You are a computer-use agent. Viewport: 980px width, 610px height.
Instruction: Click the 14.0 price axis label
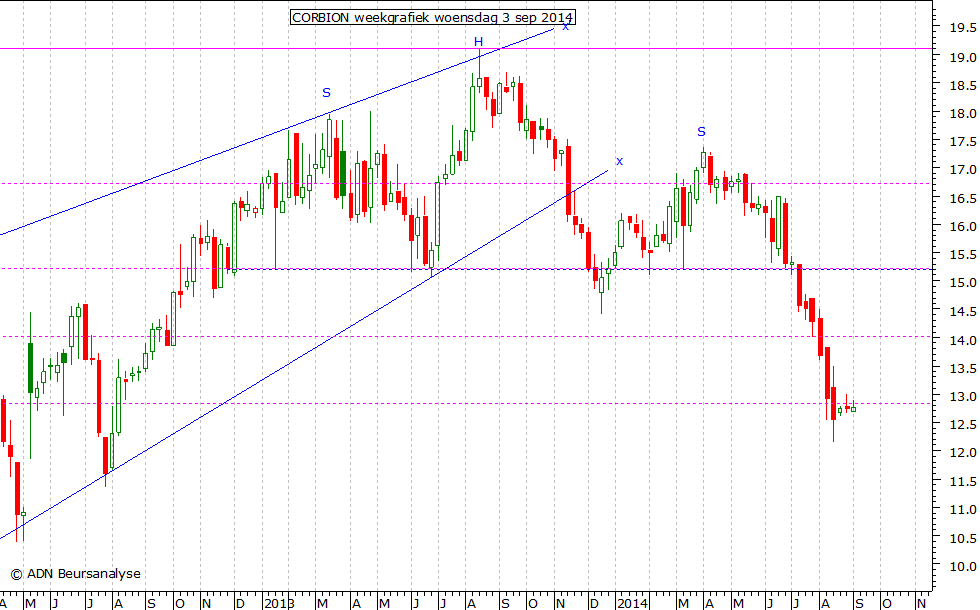[x=963, y=340]
